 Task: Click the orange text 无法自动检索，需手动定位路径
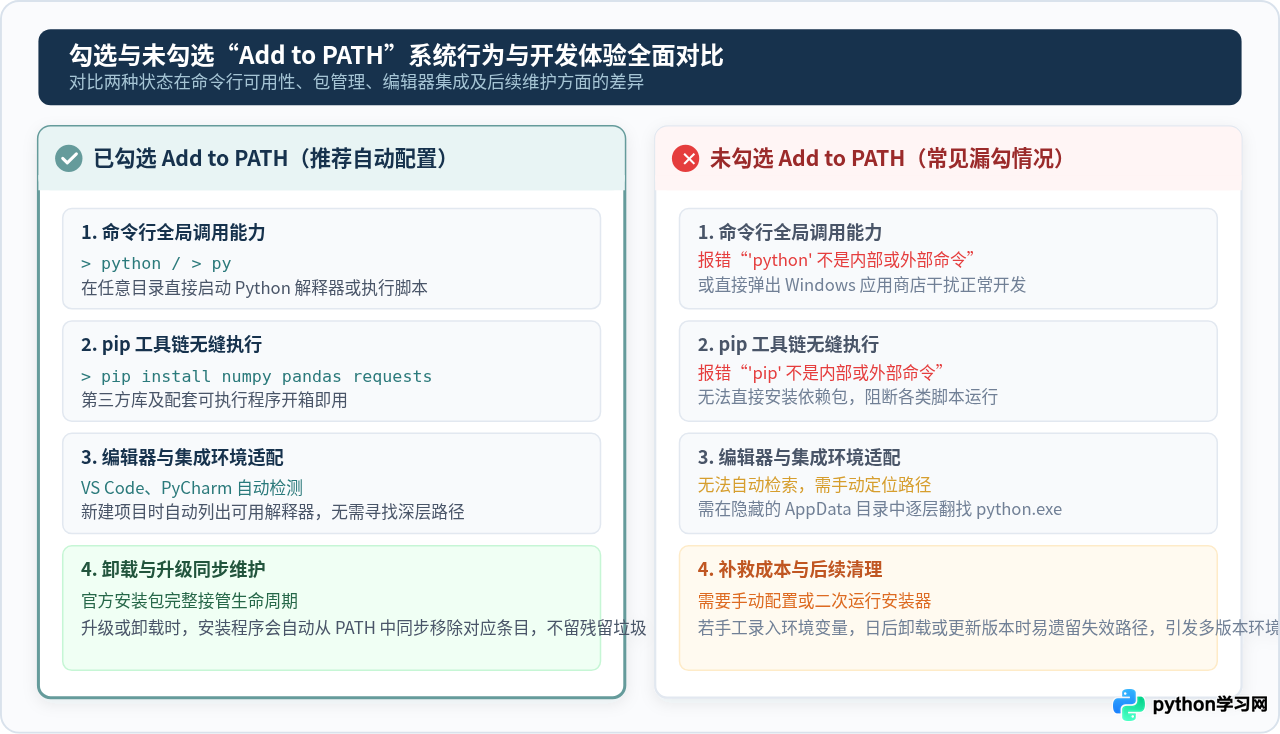click(815, 485)
